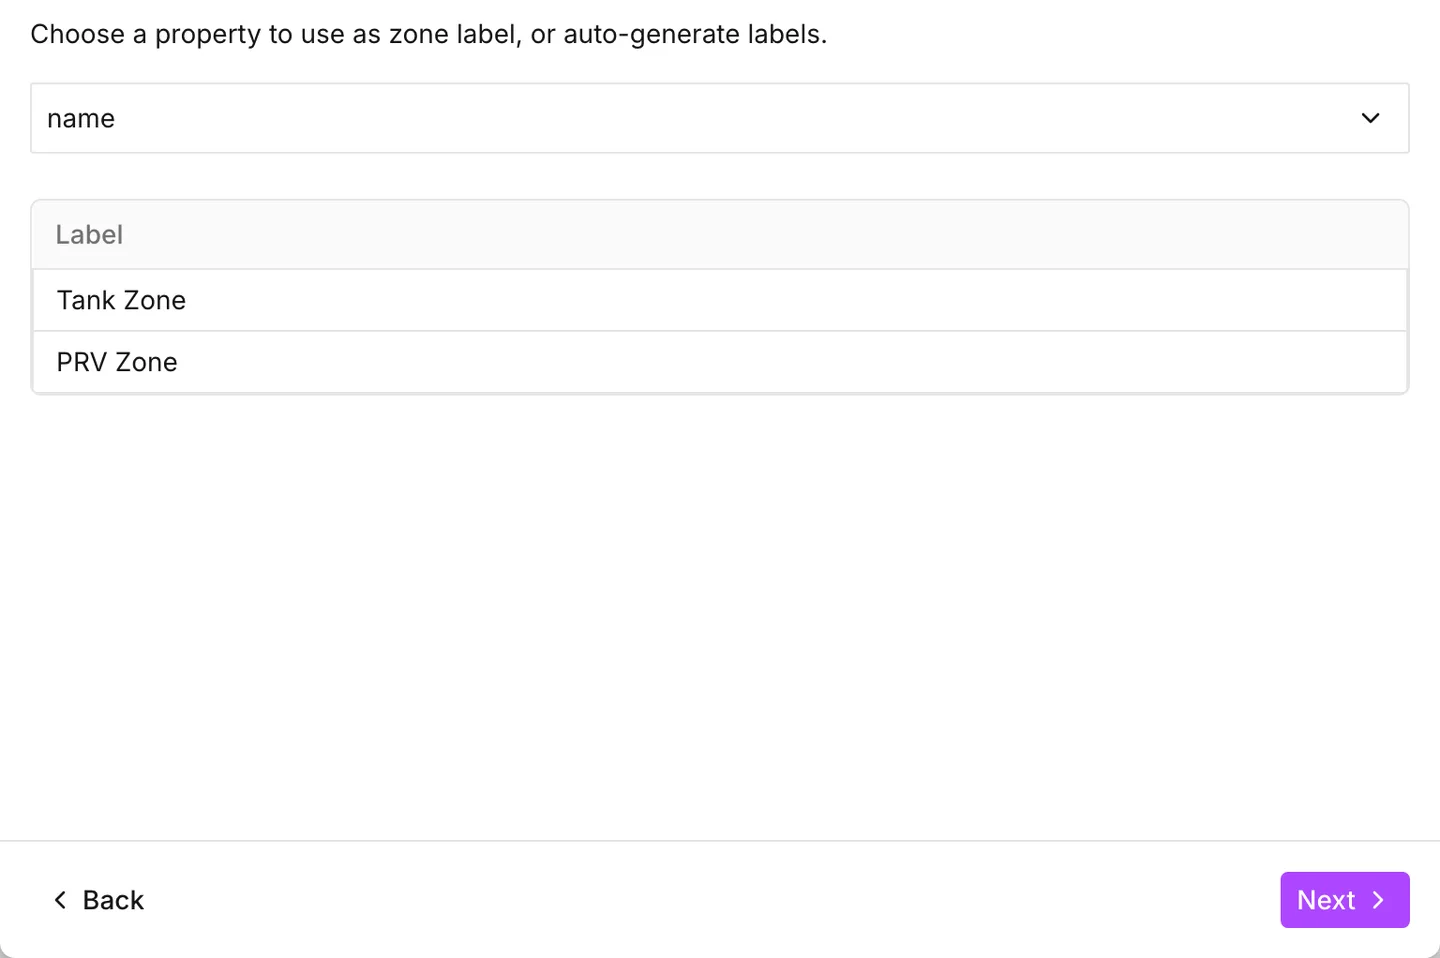Open the zone label property dropdown
This screenshot has height=958, width=1440.
click(x=720, y=118)
